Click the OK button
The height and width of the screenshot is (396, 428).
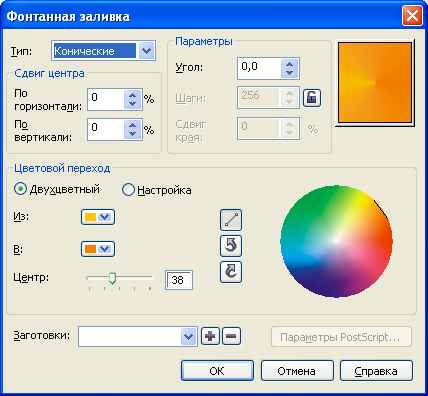click(x=217, y=370)
